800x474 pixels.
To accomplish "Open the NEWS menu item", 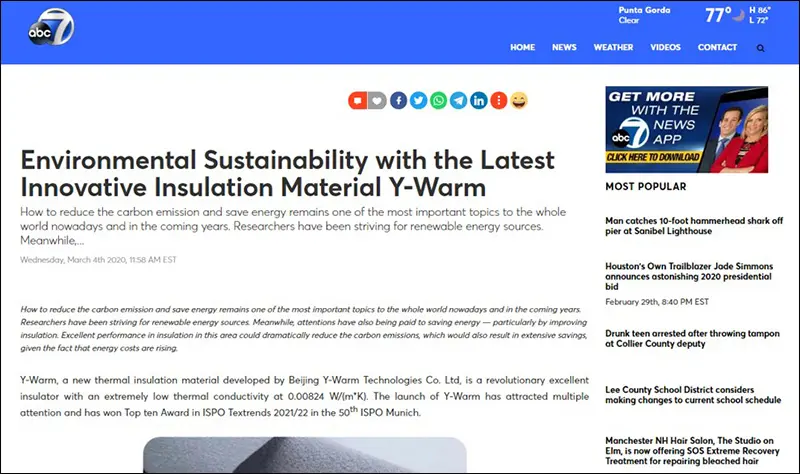I will 564,48.
